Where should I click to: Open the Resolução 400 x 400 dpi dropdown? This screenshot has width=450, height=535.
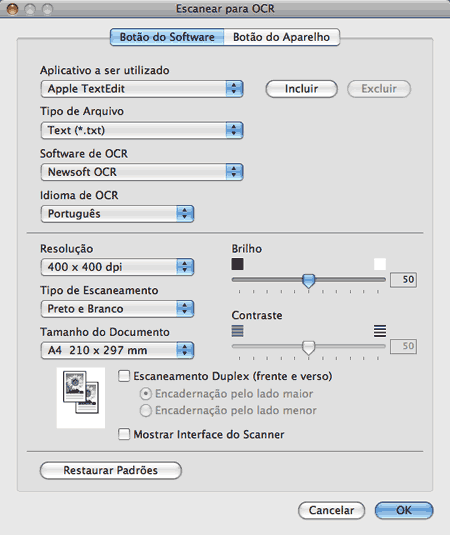pyautogui.click(x=117, y=267)
